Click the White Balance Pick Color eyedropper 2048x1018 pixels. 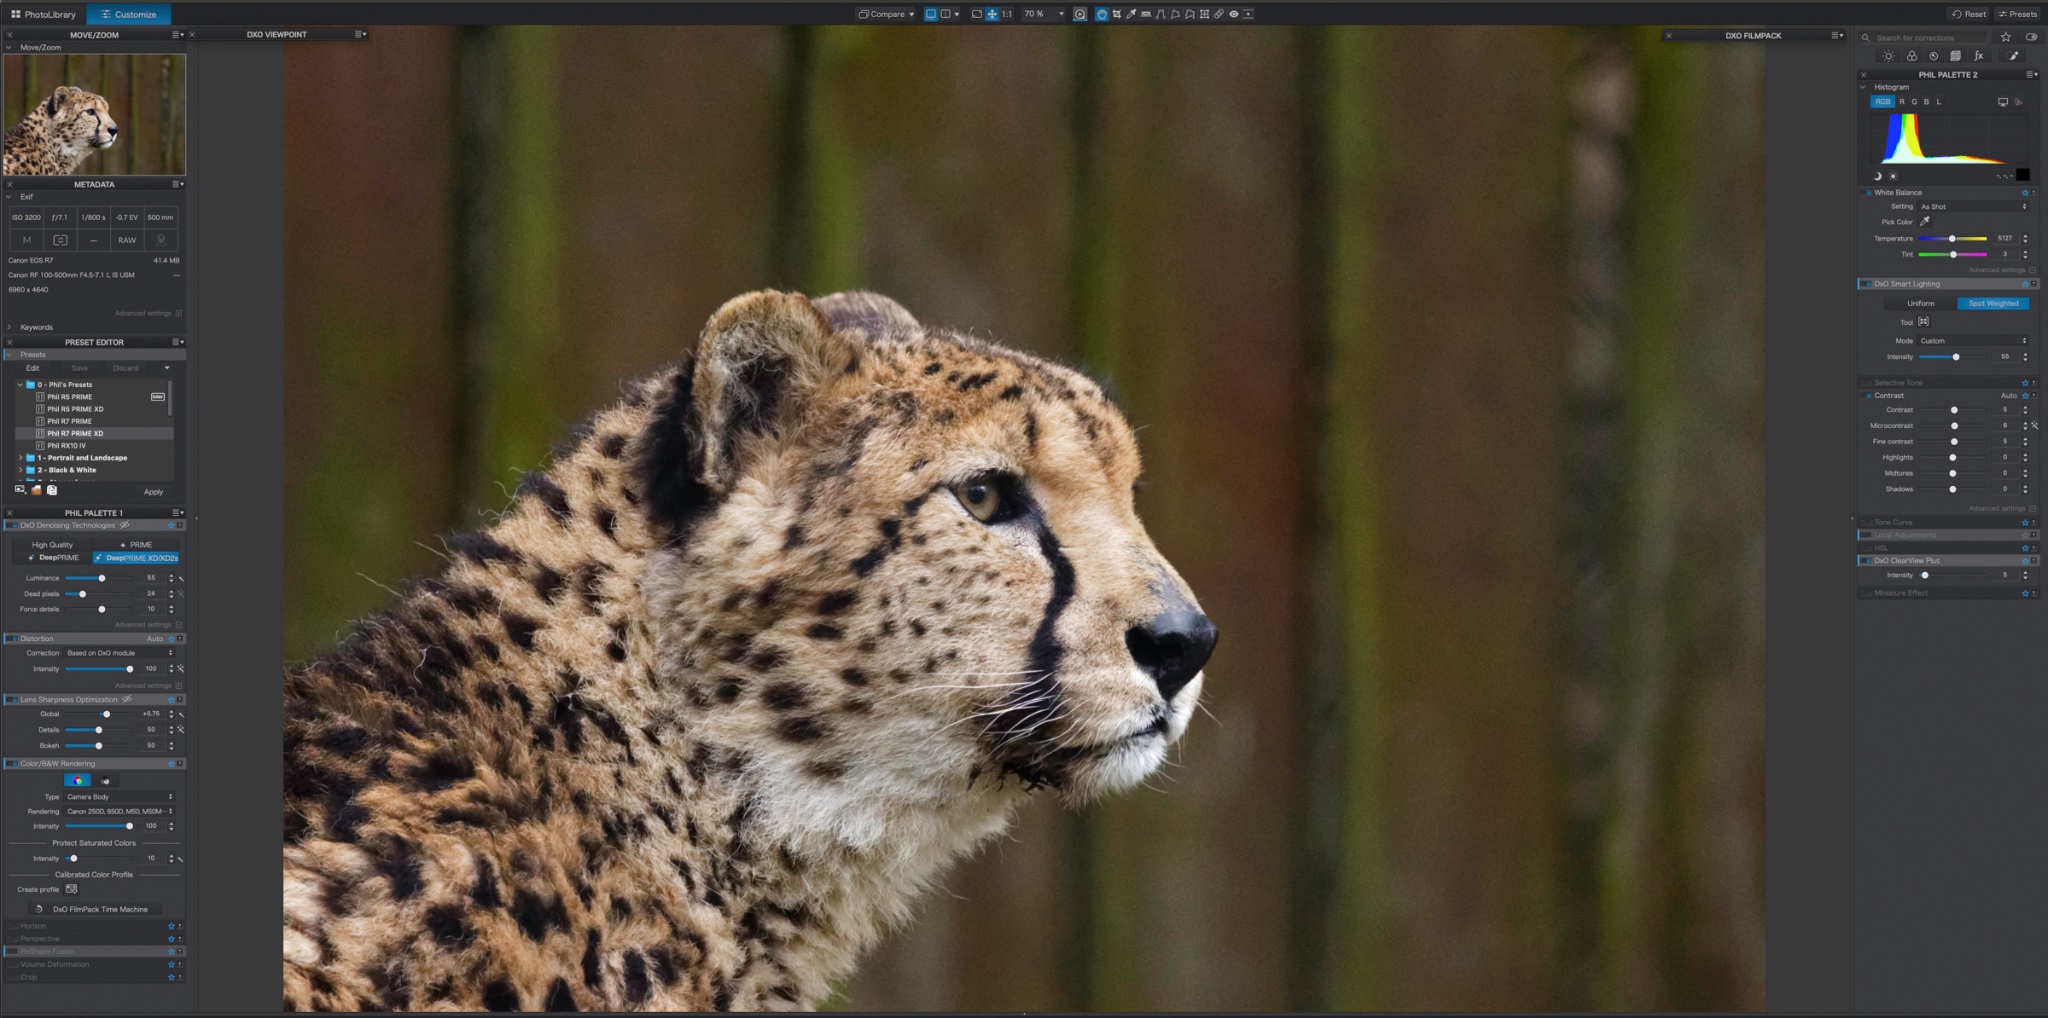tap(1925, 222)
